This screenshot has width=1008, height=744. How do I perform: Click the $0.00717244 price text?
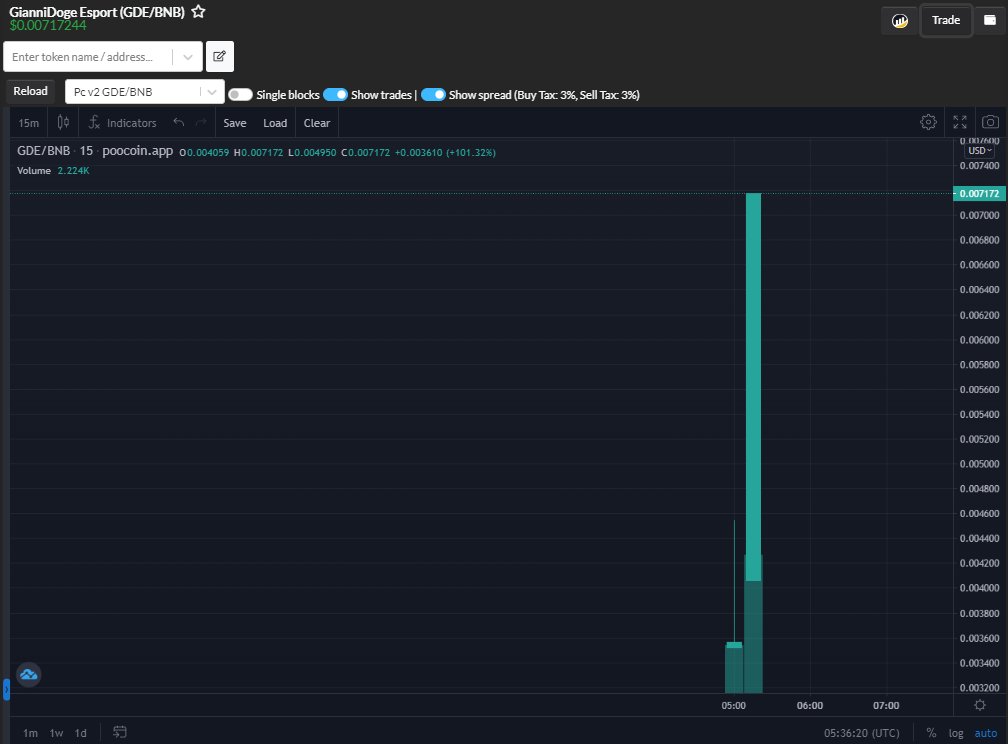[x=48, y=25]
